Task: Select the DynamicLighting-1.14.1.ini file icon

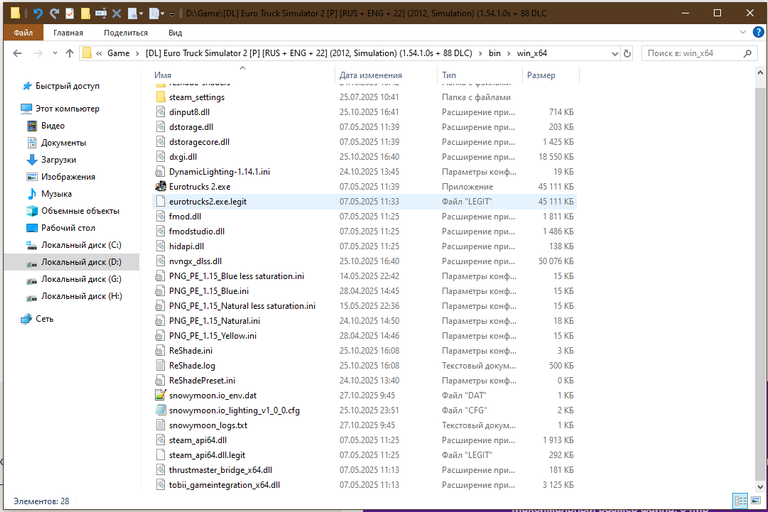Action: tap(160, 171)
